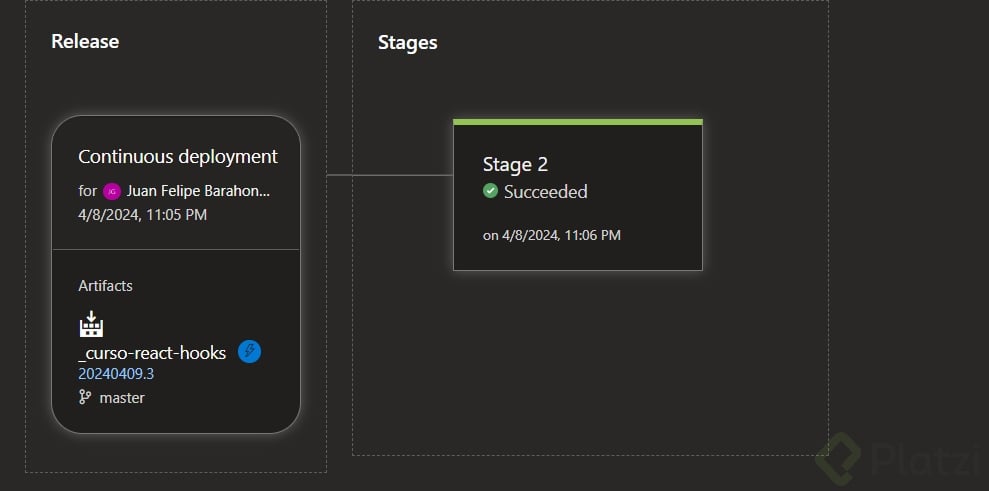Click the git branch icon beside master
Viewport: 989px width, 491px height.
(x=85, y=397)
